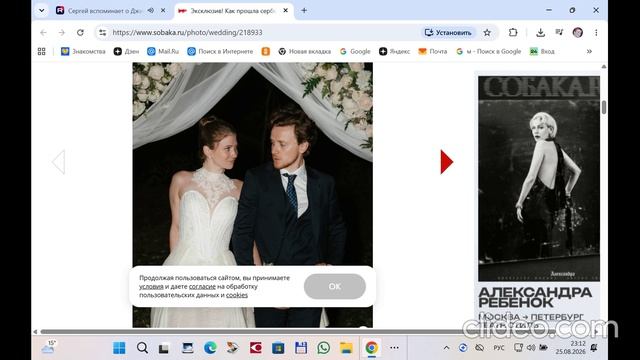Reload the sobaka.ru page
Screen dimensions: 640x360
80,32
